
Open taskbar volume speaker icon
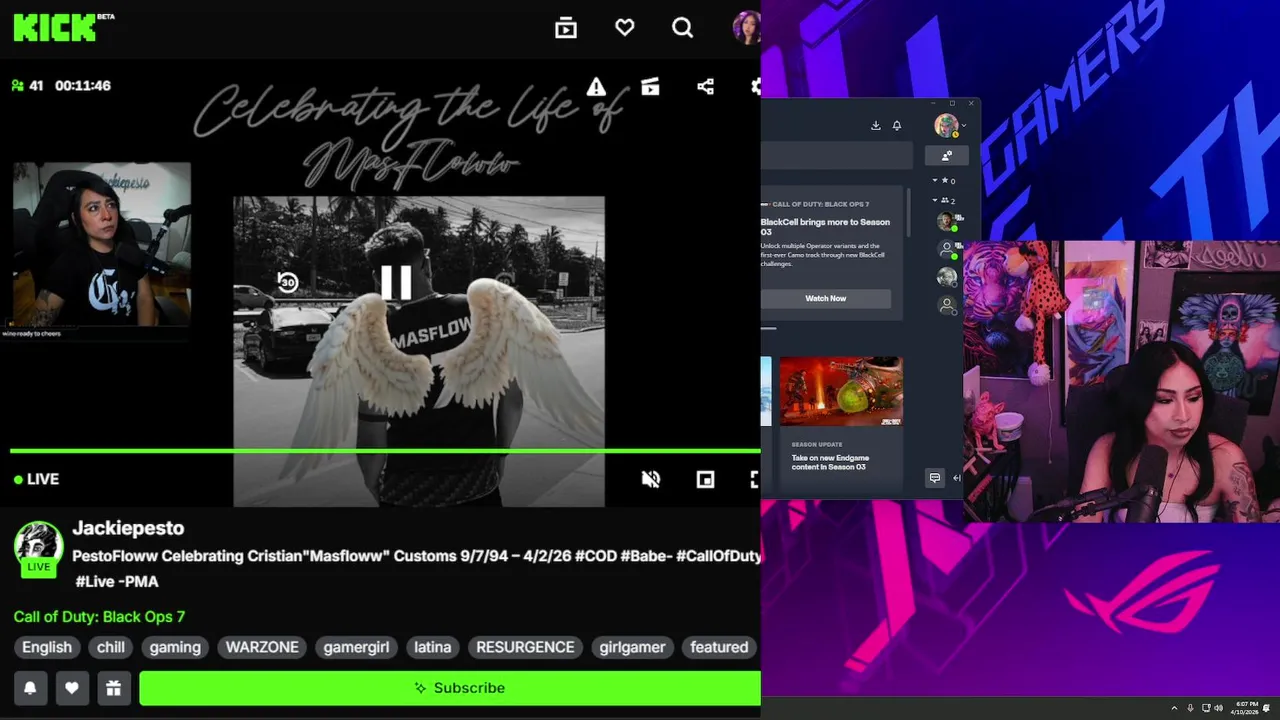point(1219,708)
